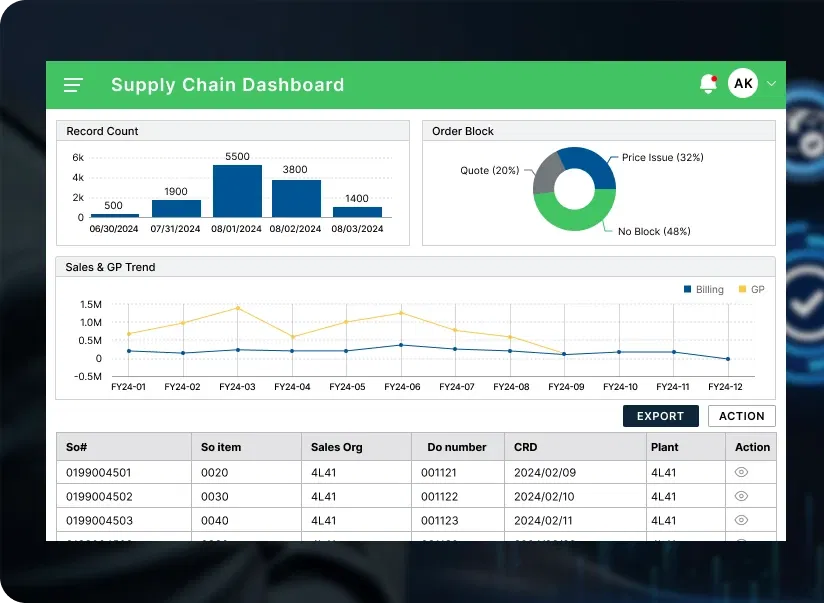Click the No Block green donut segment

point(573,214)
